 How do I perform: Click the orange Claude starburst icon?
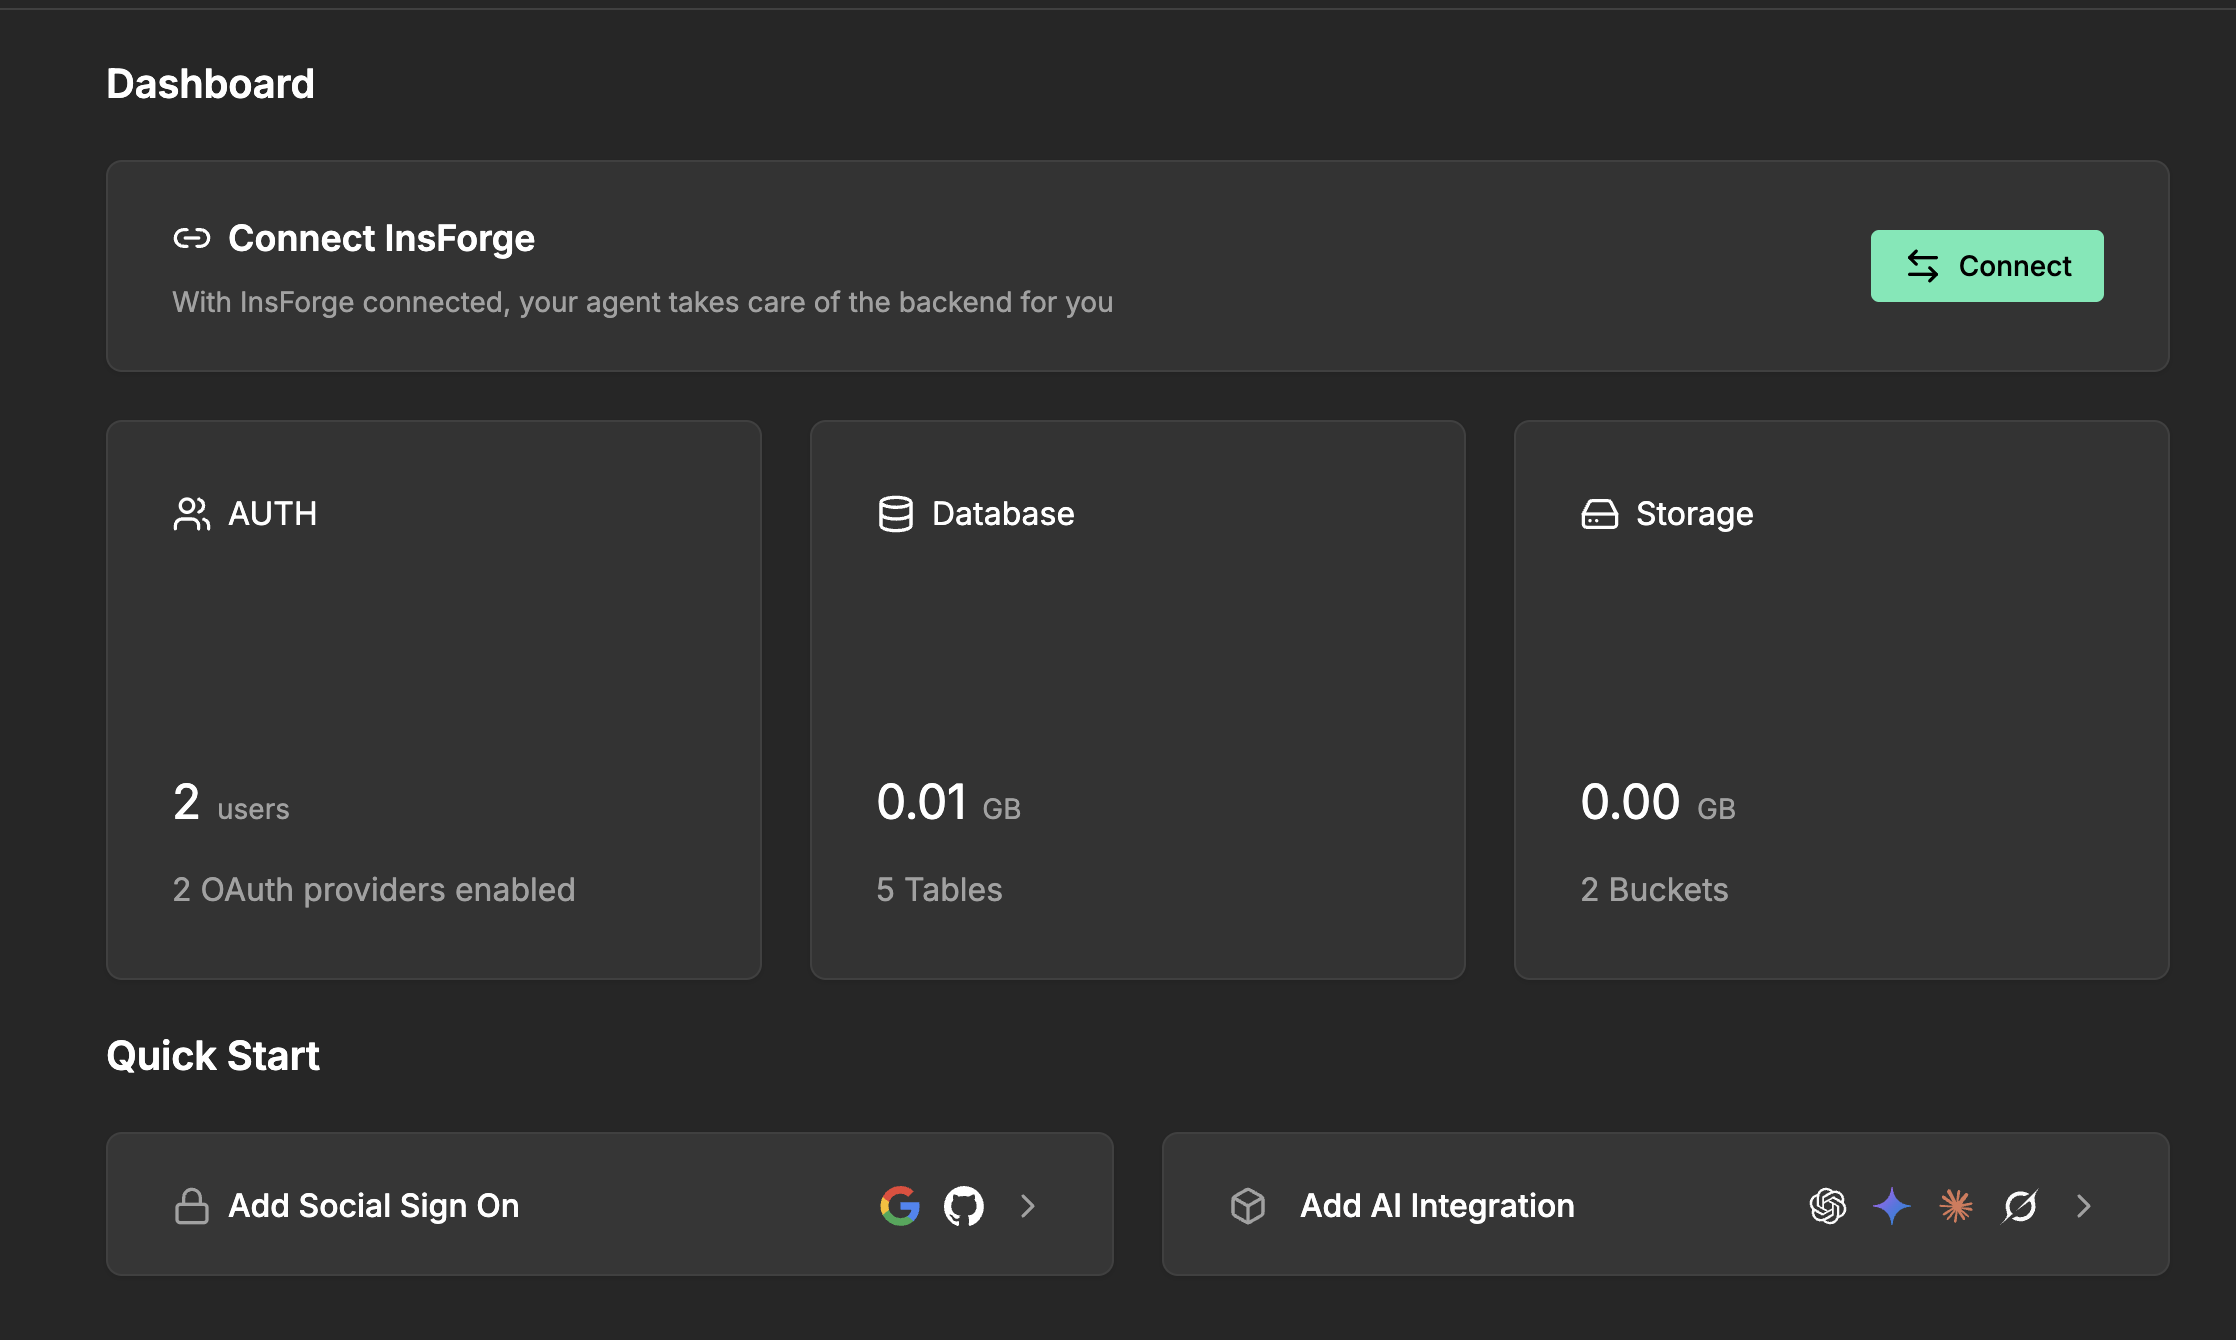coord(1955,1205)
